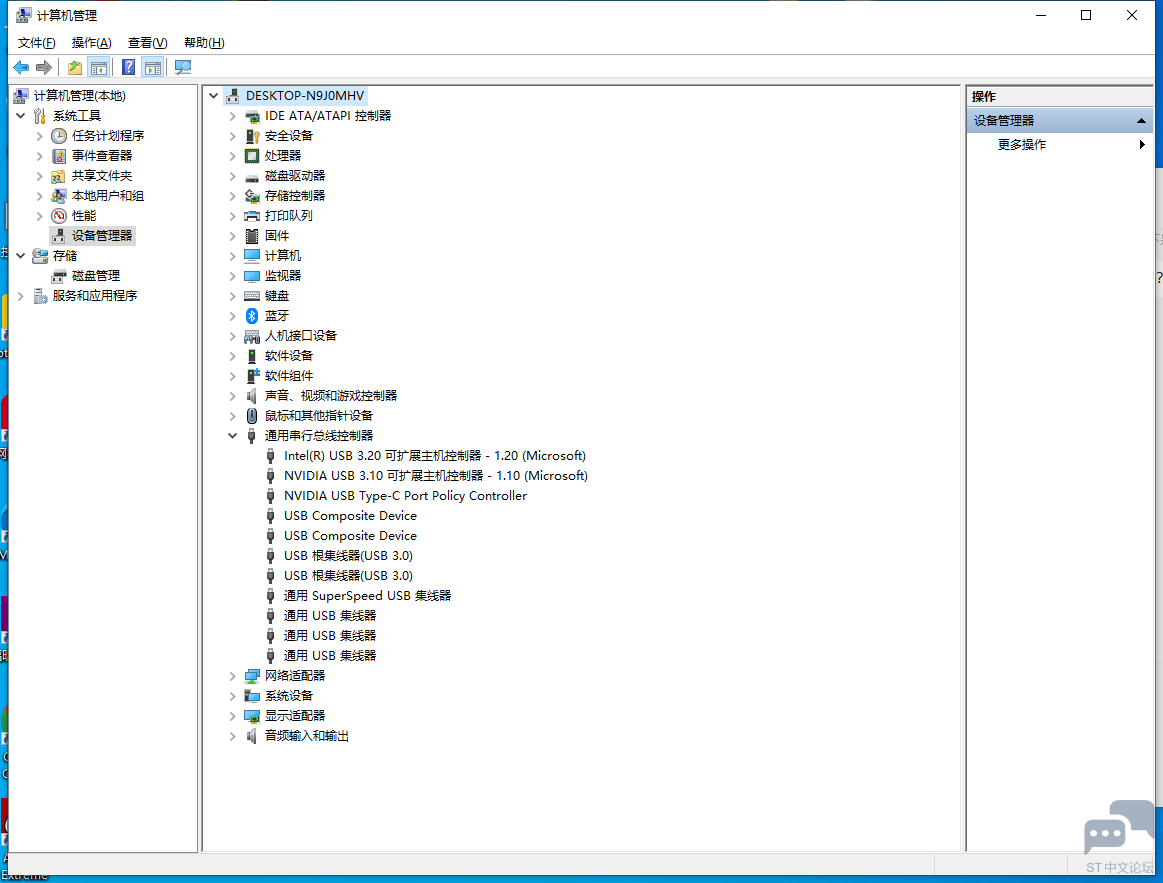Click the 鼠标和其他指针设备 mouse icon
Viewport: 1163px width, 883px height.
click(252, 416)
